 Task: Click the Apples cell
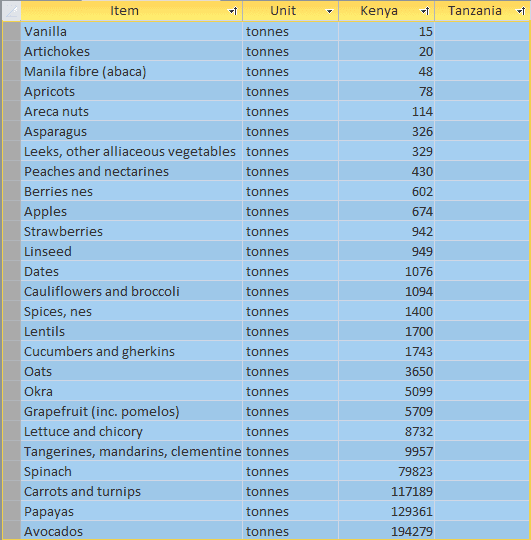[x=132, y=211]
